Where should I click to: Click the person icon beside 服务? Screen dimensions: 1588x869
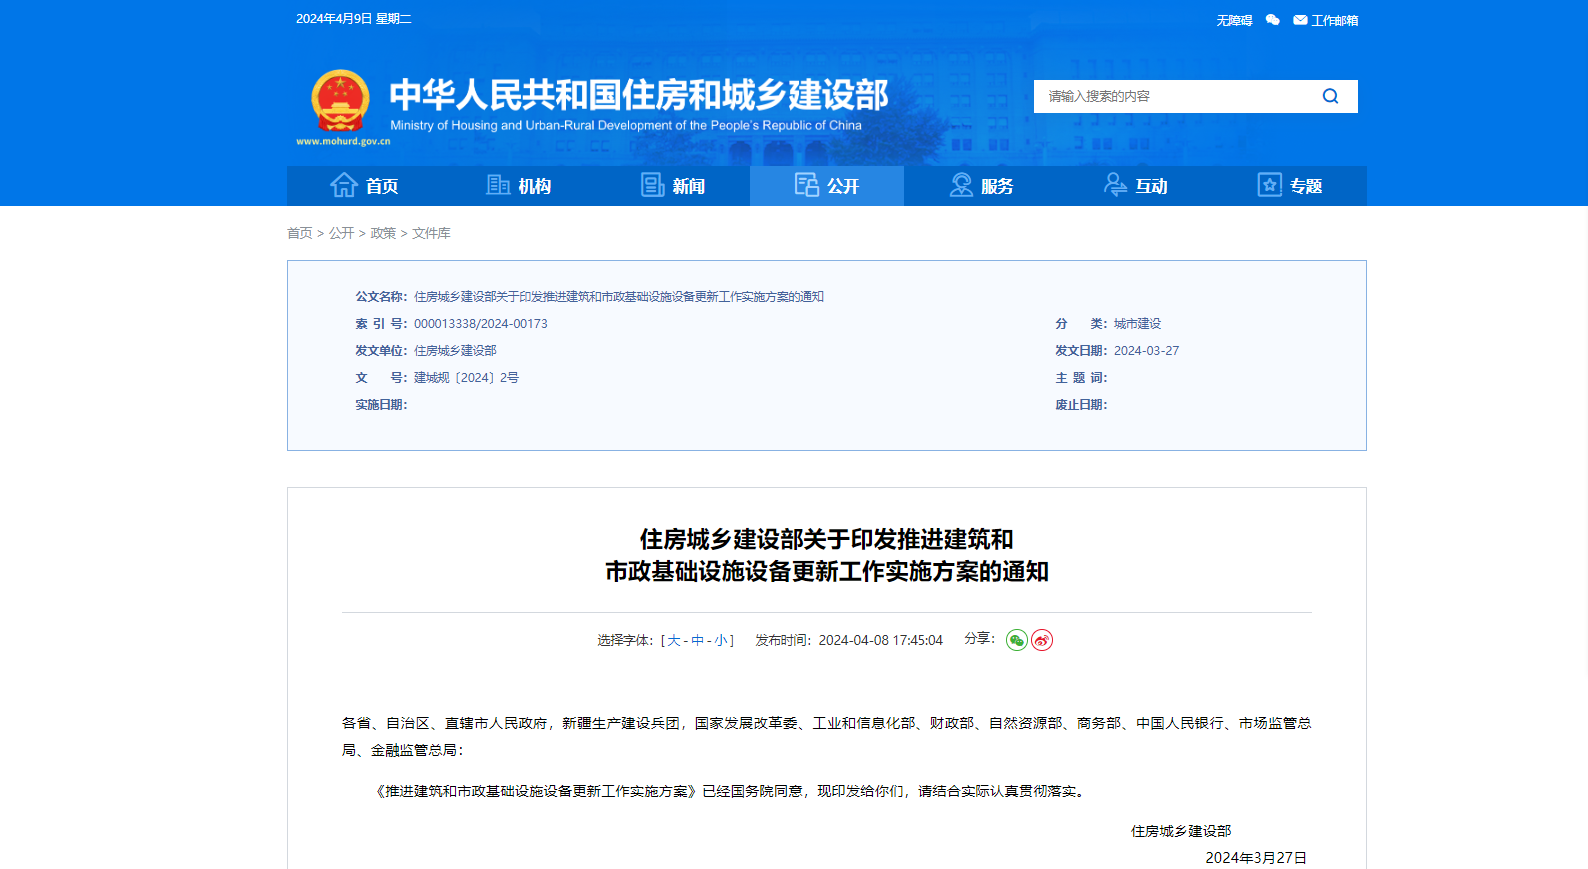click(x=961, y=185)
